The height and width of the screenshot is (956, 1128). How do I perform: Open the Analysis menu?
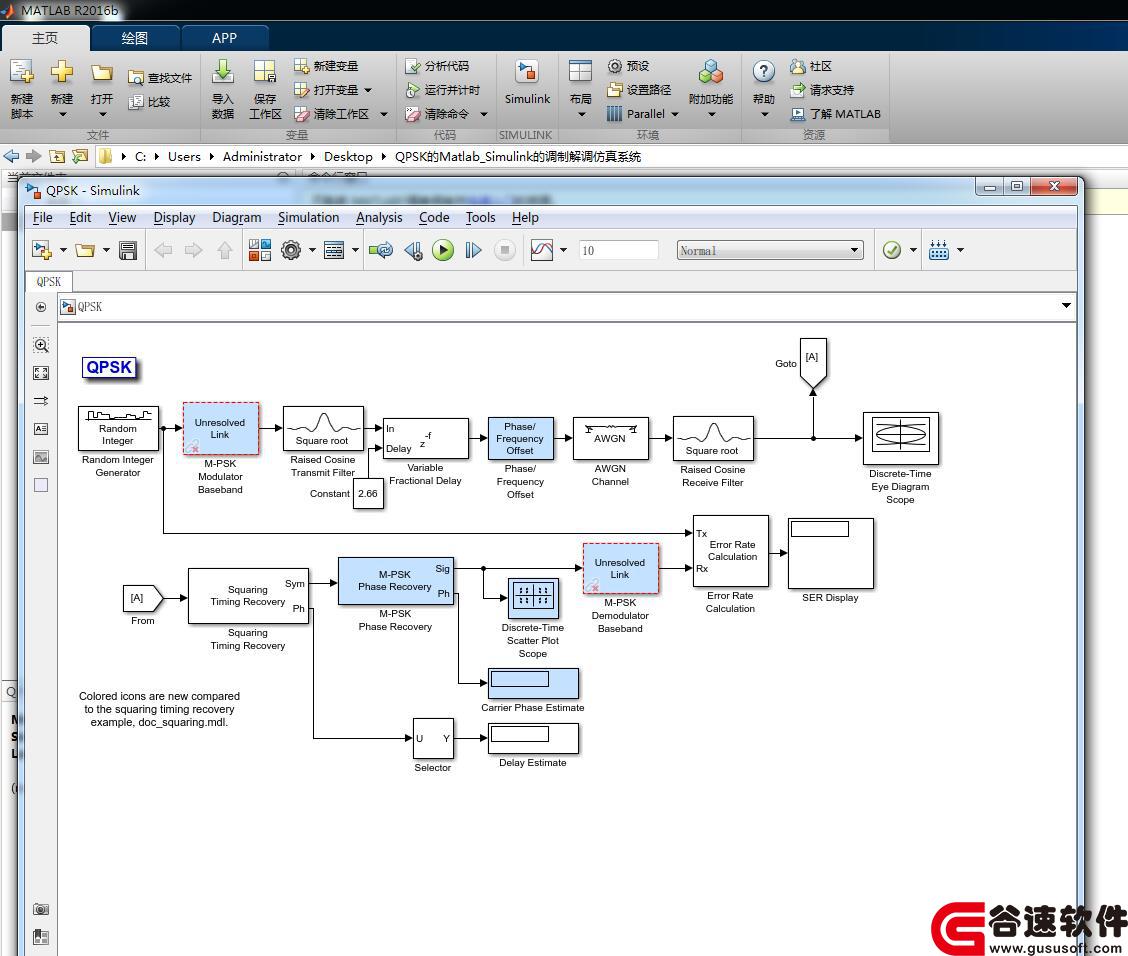pos(379,217)
